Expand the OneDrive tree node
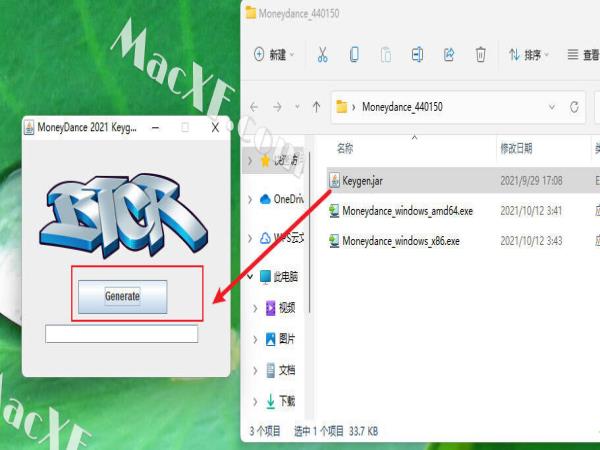Viewport: 600px width, 450px height. [250, 199]
